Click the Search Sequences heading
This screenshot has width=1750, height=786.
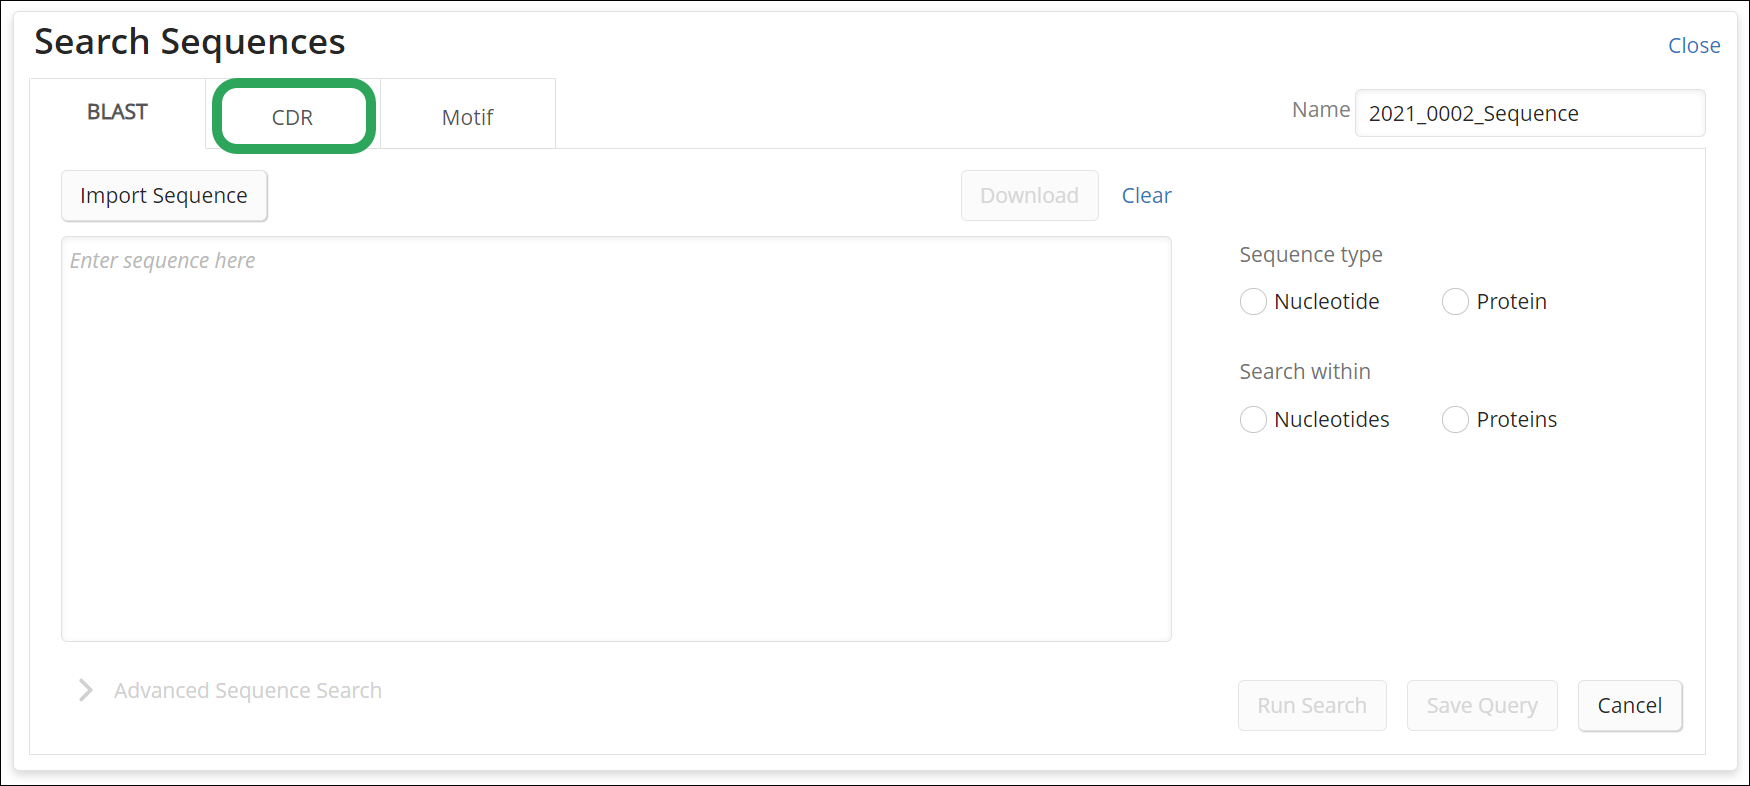click(x=190, y=42)
